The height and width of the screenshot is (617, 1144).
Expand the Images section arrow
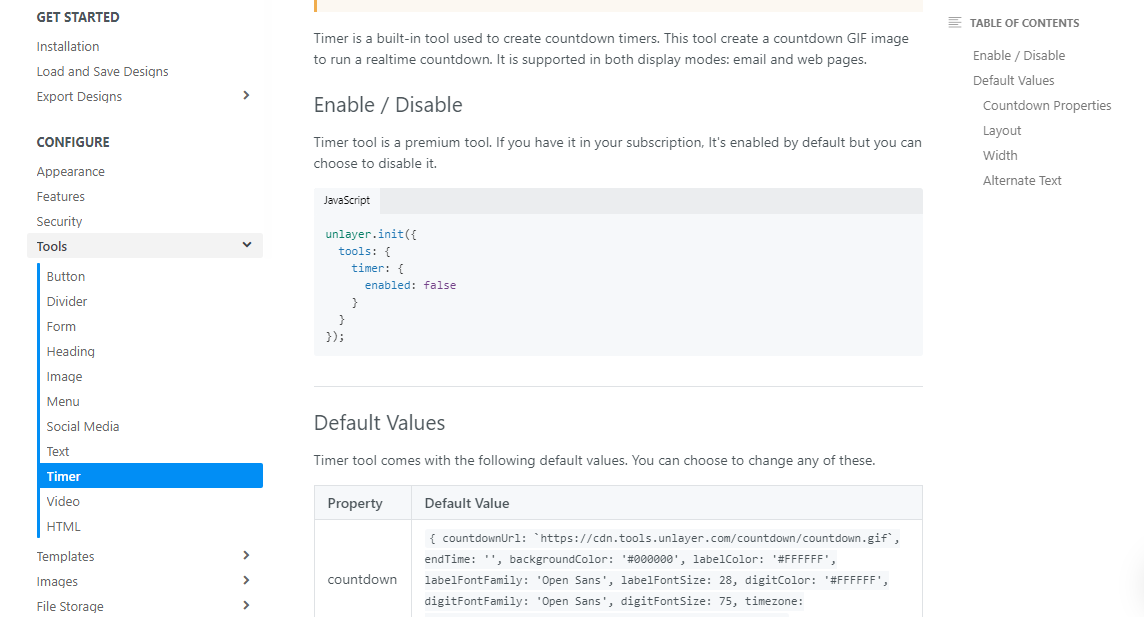point(246,581)
